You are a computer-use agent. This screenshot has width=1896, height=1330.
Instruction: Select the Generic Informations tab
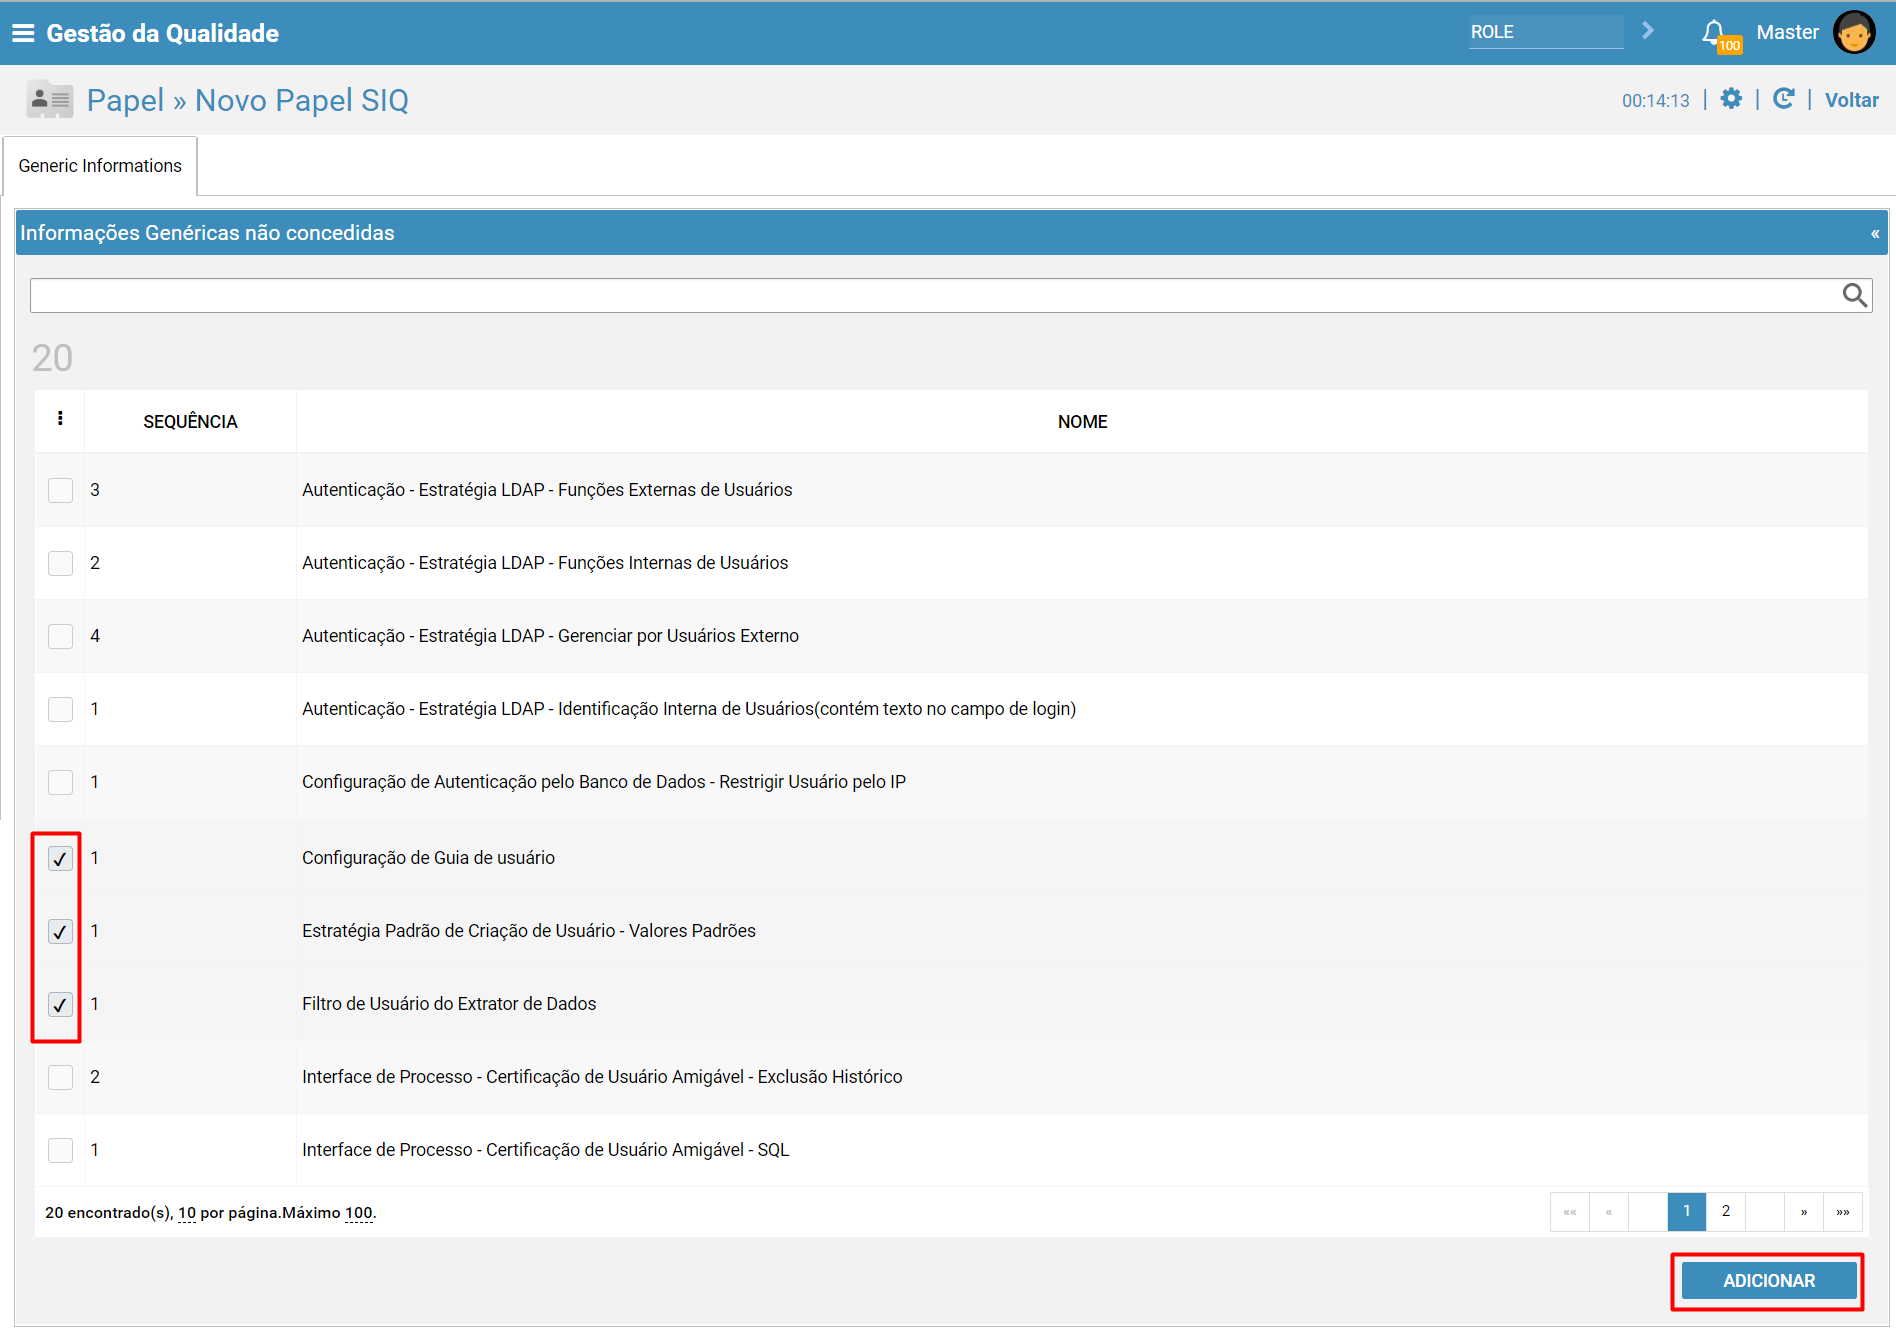point(100,166)
